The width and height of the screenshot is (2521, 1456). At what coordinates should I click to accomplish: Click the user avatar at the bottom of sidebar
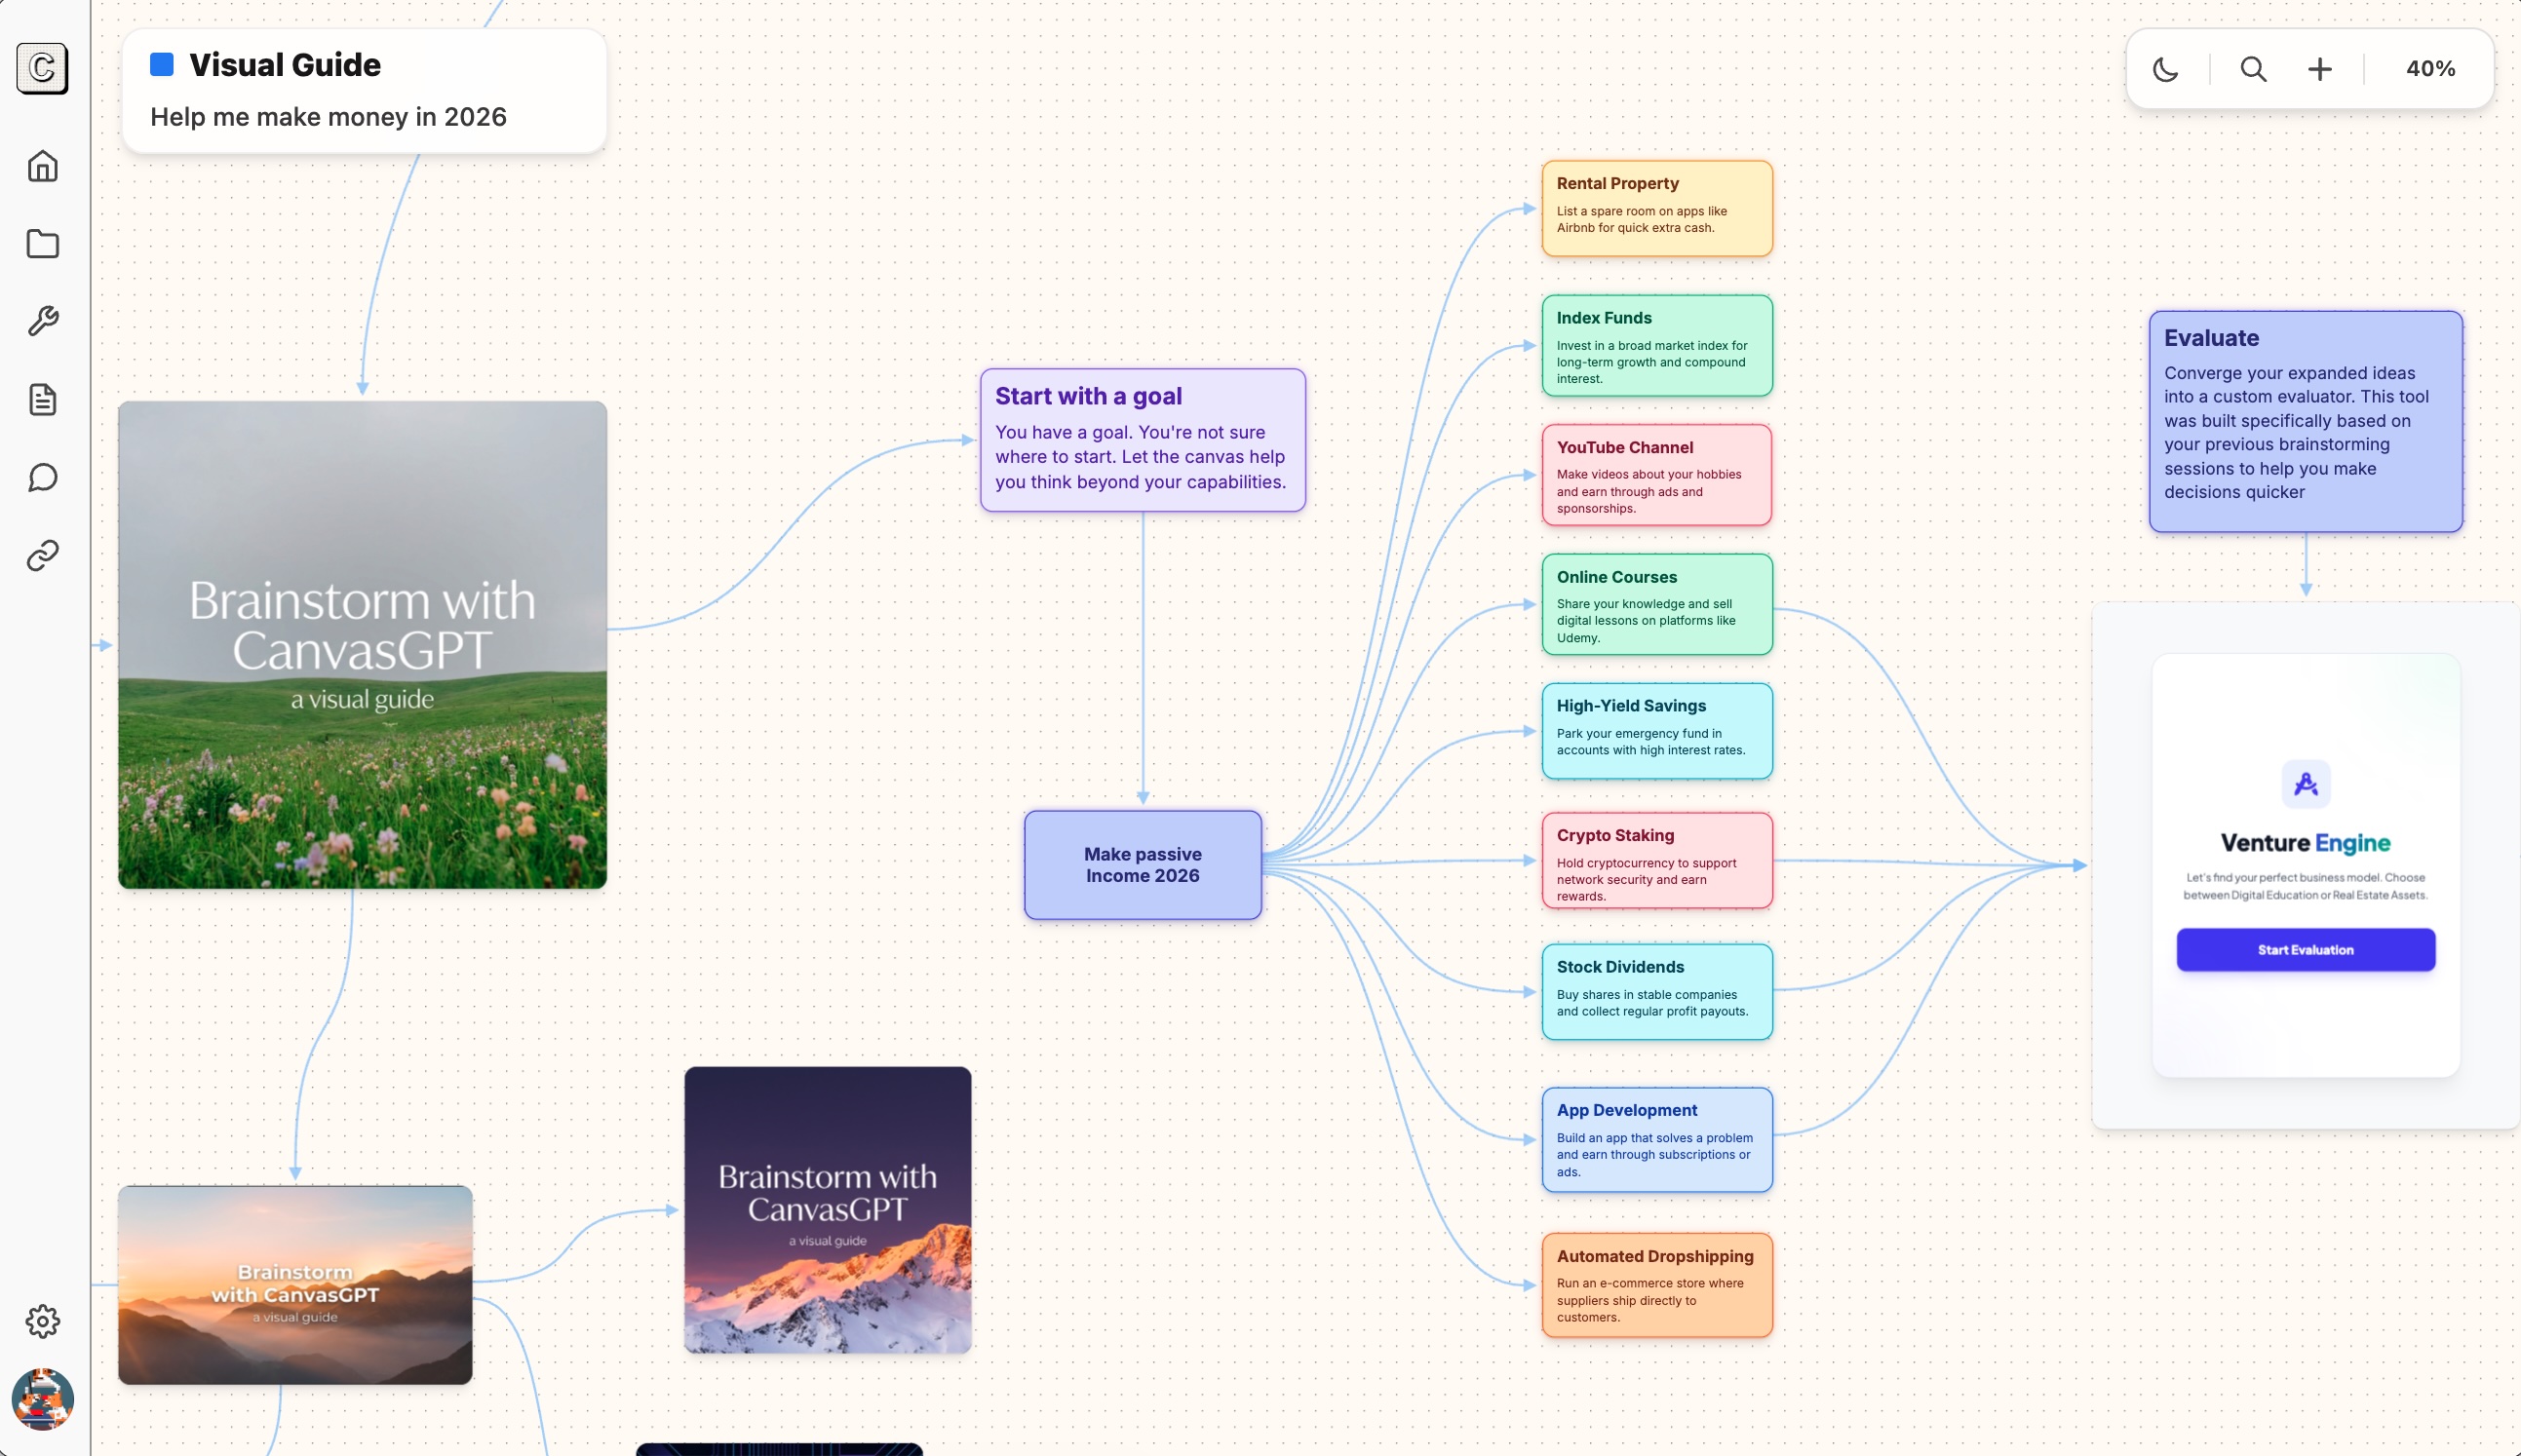point(42,1399)
